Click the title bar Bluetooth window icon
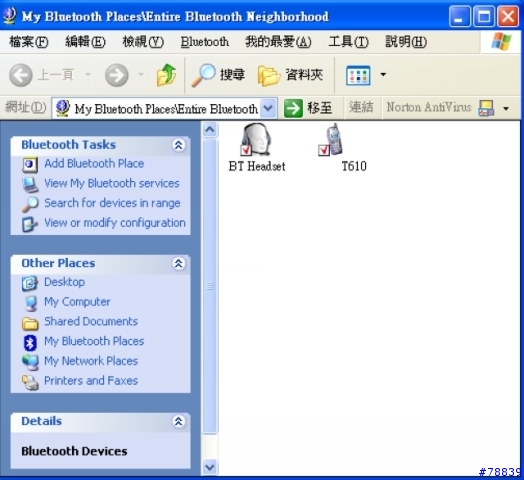Screen dimensions: 524x480 coord(10,16)
